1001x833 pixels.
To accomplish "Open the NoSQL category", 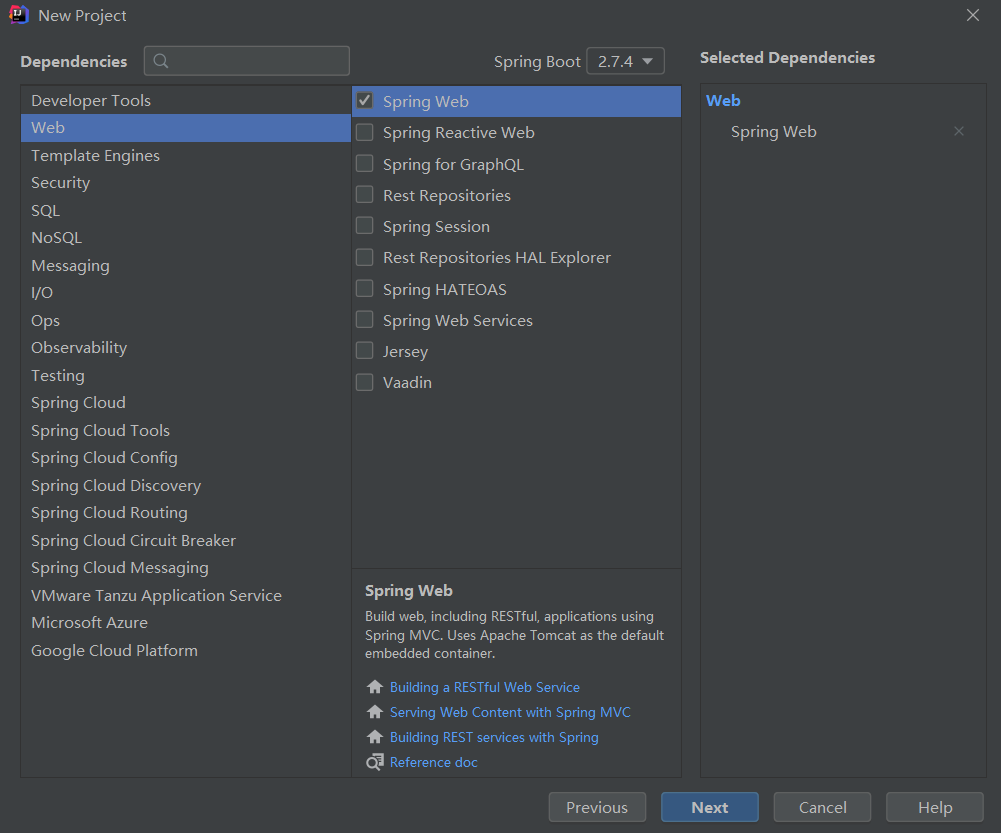I will click(186, 237).
